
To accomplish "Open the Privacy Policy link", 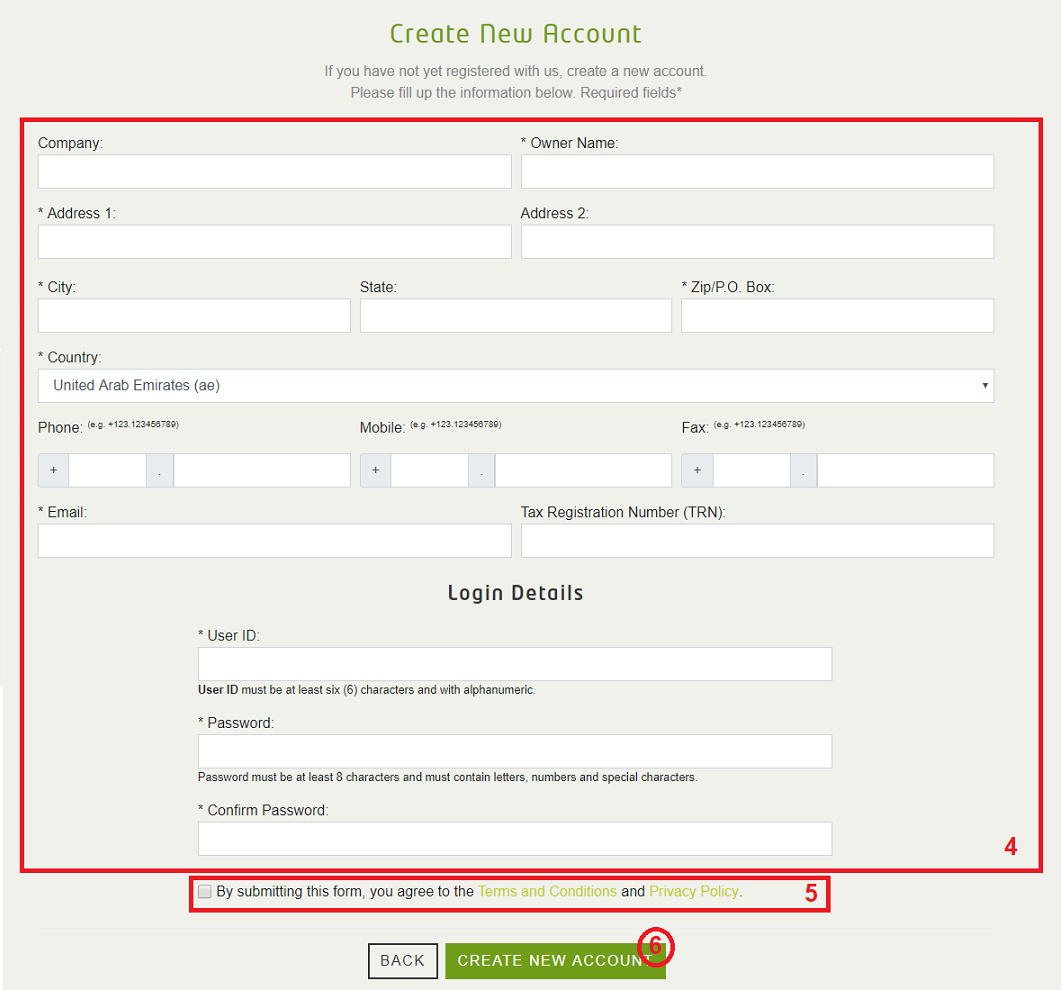I will [x=693, y=892].
